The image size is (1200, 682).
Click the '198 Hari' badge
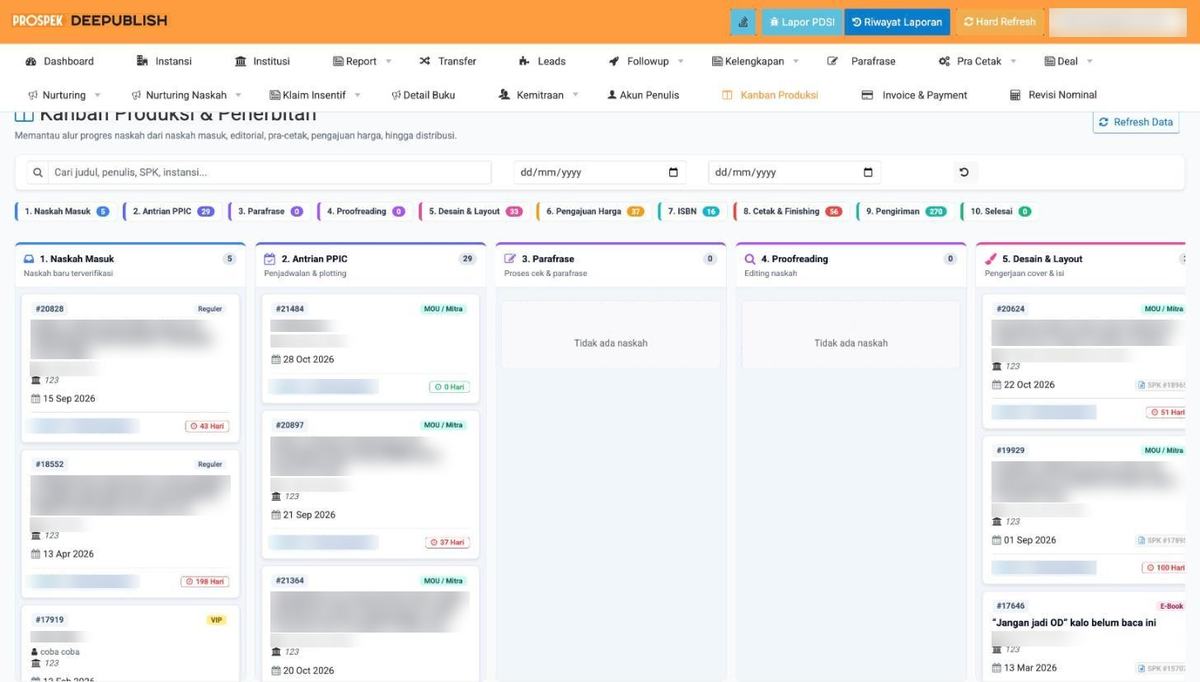(204, 581)
